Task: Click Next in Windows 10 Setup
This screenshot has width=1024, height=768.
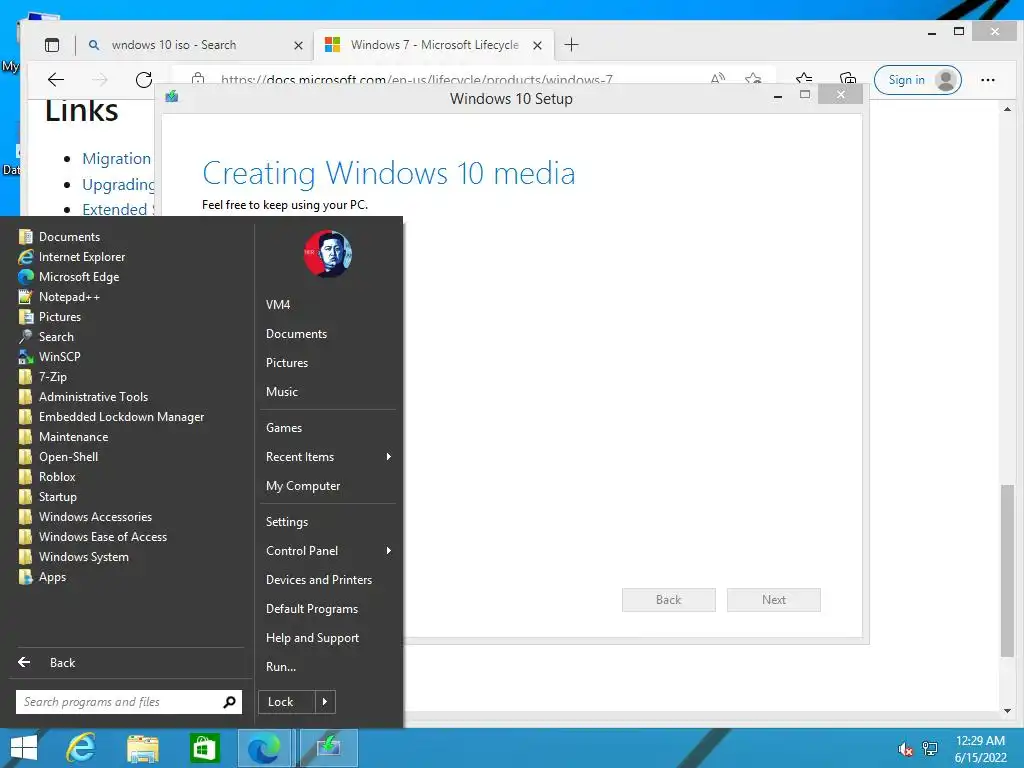Action: 774,600
